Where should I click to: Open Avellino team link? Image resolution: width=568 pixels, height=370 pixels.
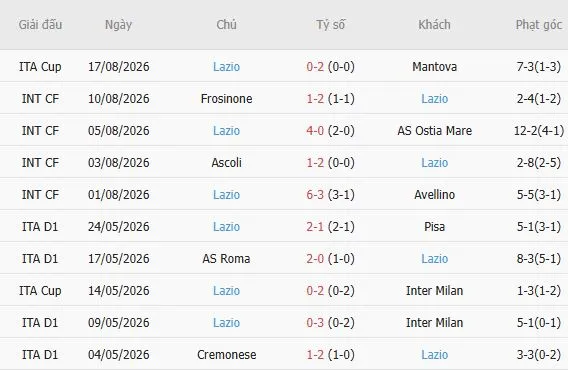coord(434,195)
